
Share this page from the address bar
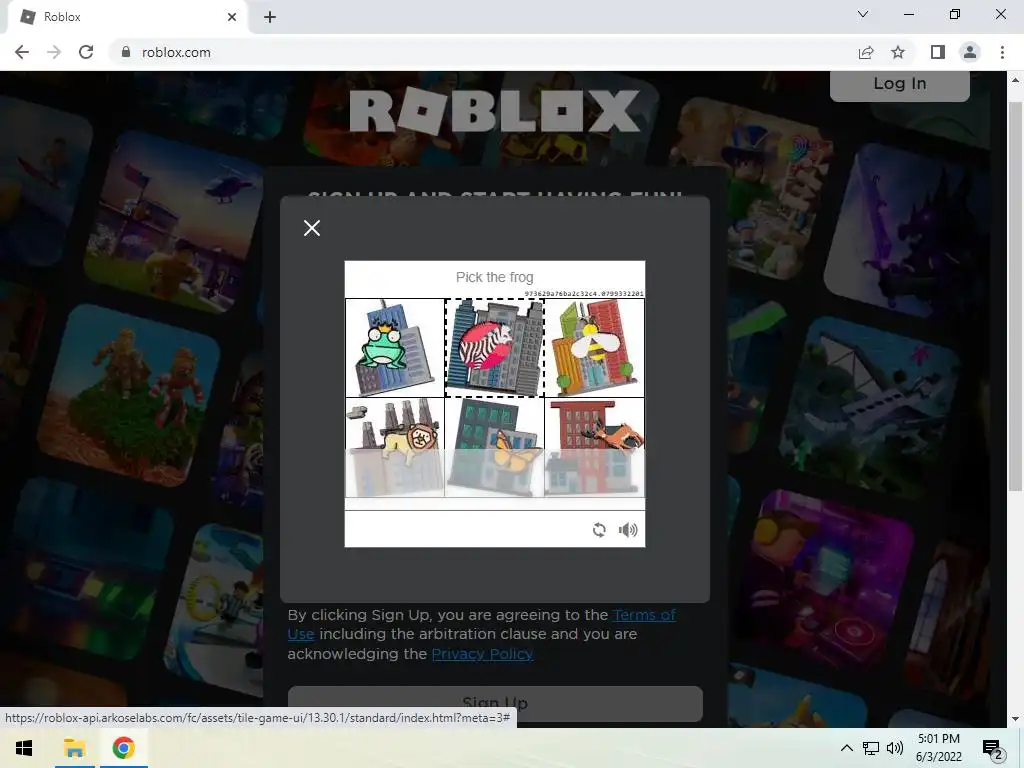point(866,52)
